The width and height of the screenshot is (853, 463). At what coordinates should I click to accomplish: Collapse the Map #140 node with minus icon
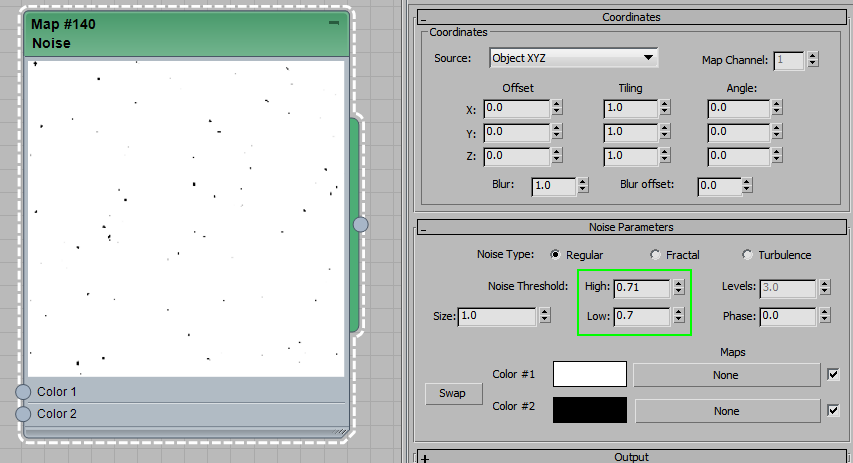click(334, 22)
